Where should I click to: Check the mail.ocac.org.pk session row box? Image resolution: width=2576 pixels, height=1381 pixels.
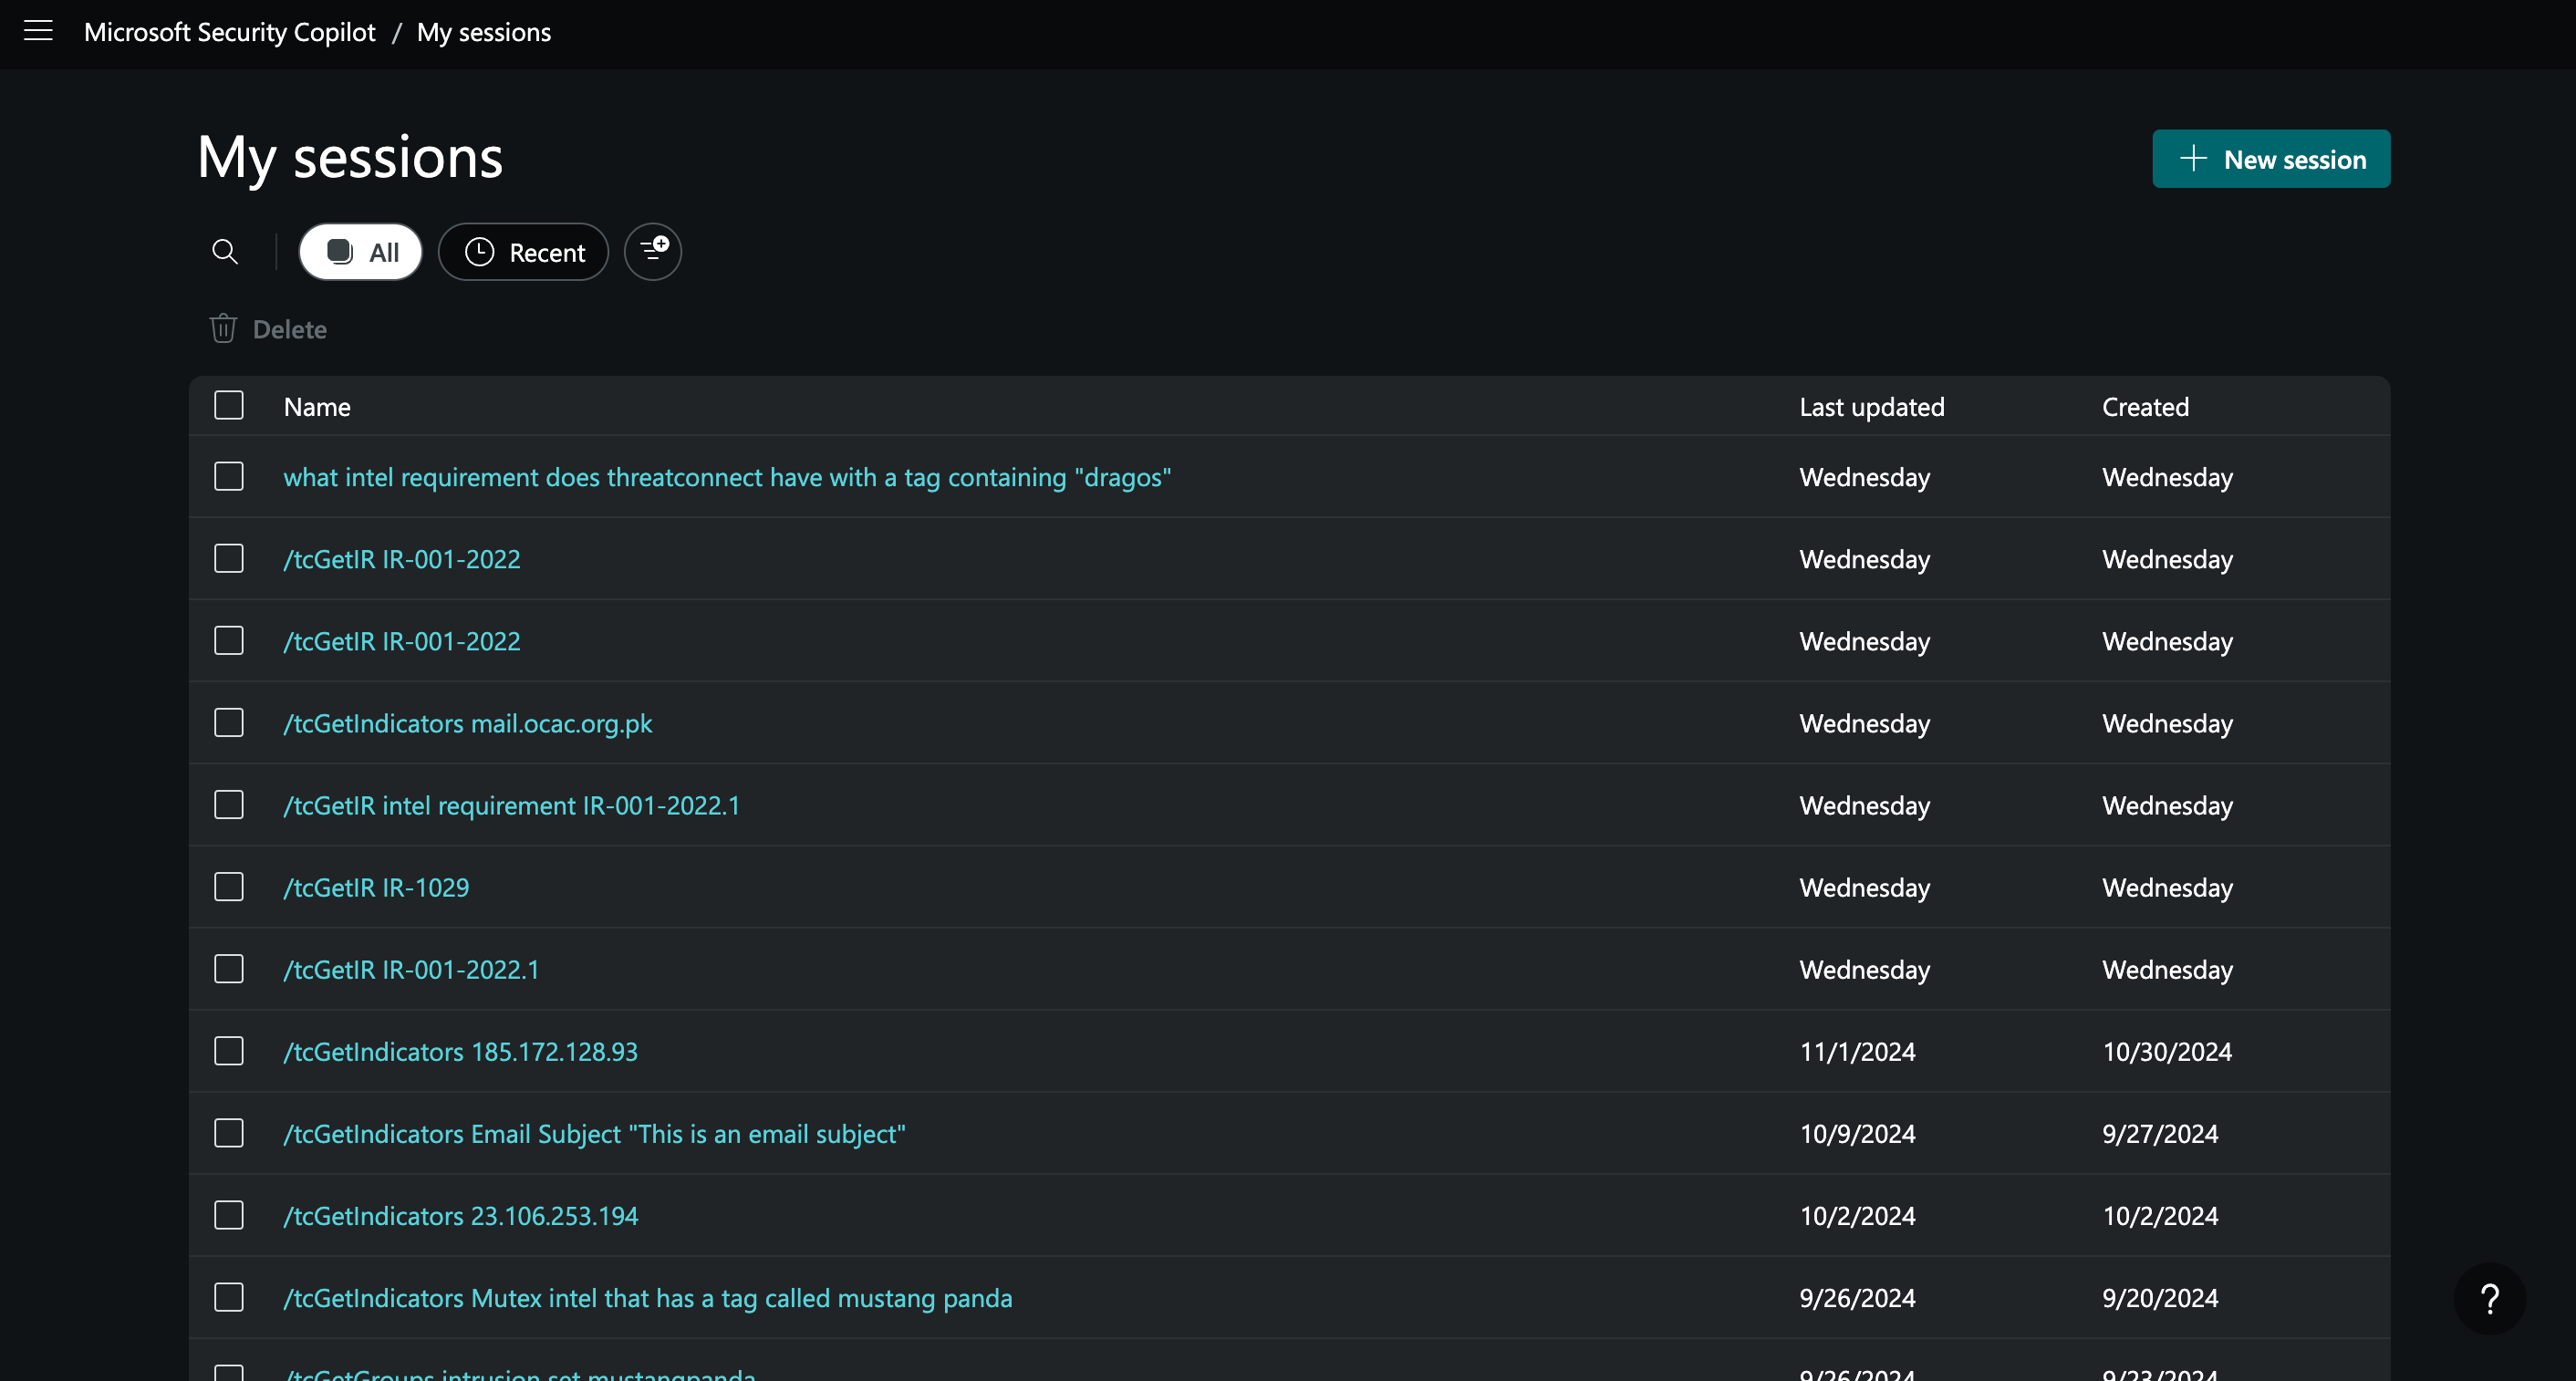tap(229, 723)
